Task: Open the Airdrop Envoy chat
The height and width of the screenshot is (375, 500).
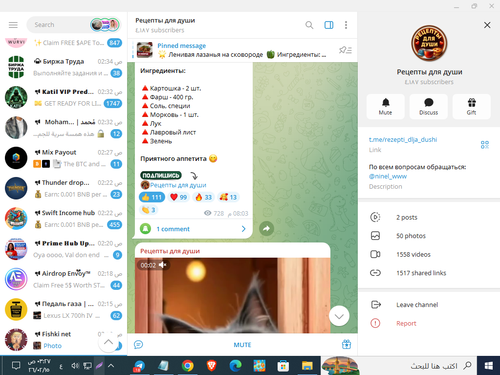Action: tap(63, 280)
